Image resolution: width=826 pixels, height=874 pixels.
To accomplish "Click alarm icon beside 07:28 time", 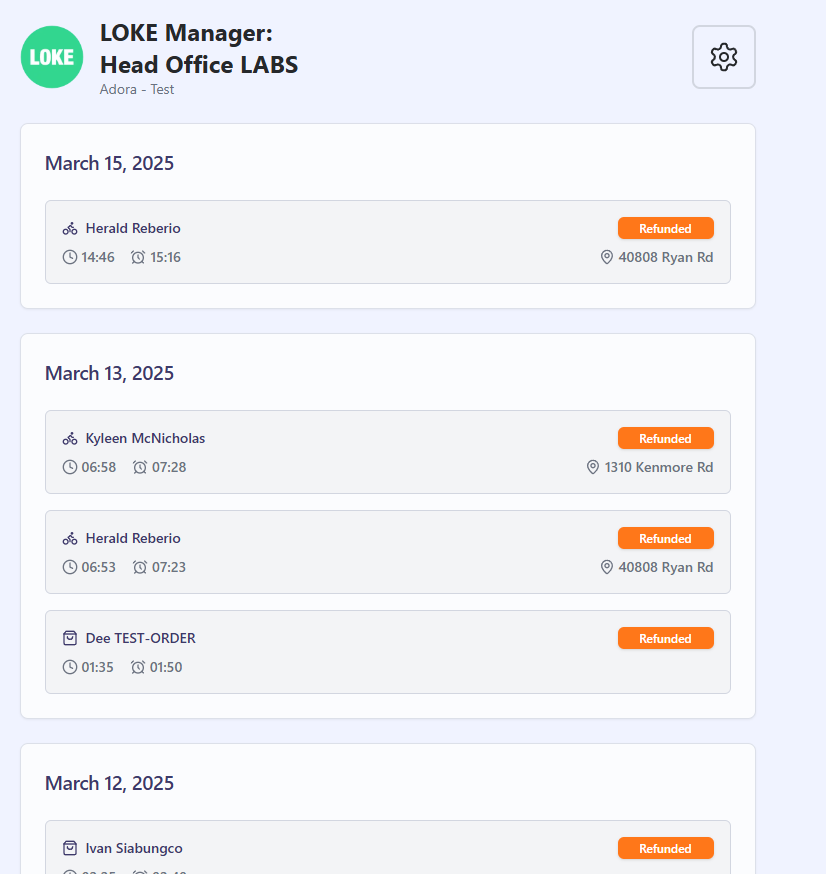I will (140, 467).
